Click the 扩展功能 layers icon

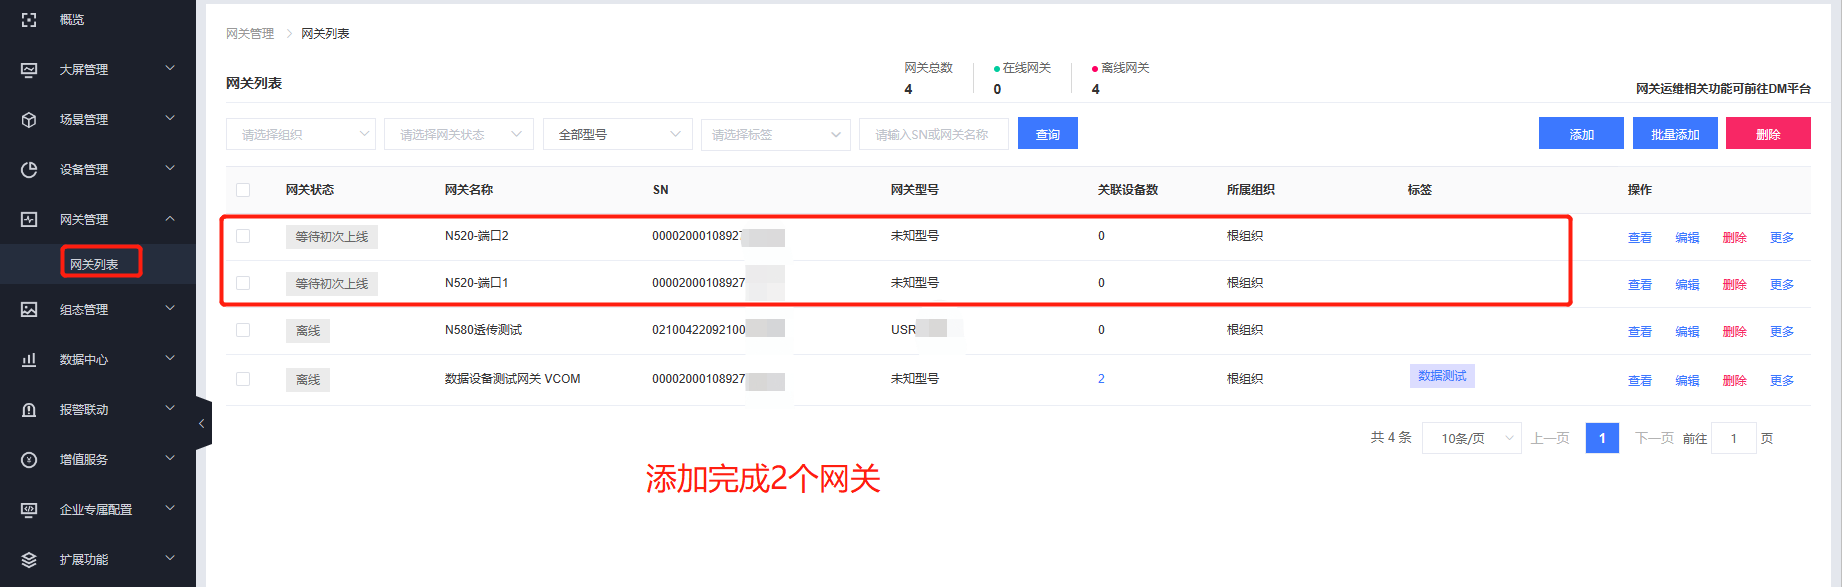29,560
